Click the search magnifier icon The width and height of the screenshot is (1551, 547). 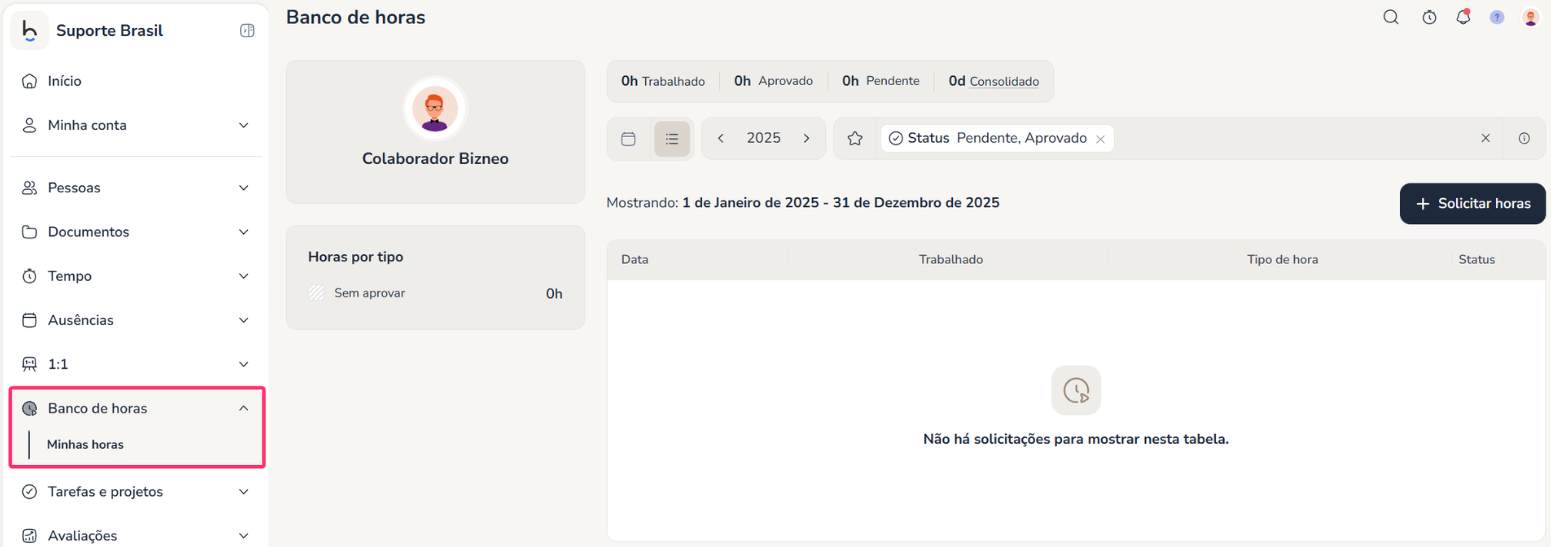[1391, 17]
